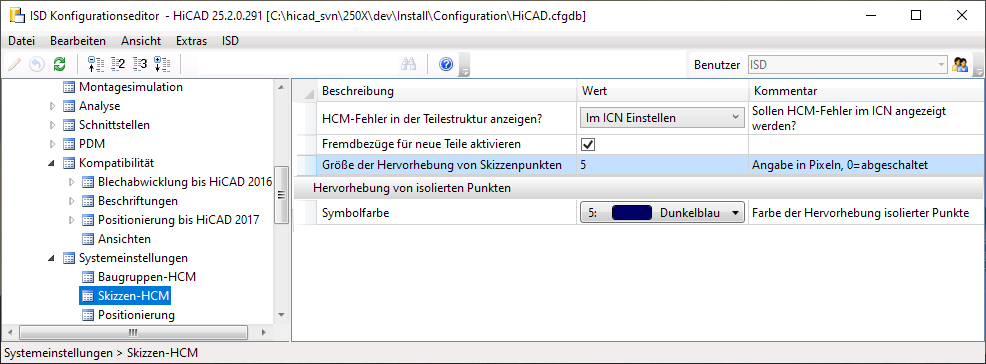Open the Symbolfarbe Dunkelblau color dropdown
The width and height of the screenshot is (986, 364).
tap(662, 213)
